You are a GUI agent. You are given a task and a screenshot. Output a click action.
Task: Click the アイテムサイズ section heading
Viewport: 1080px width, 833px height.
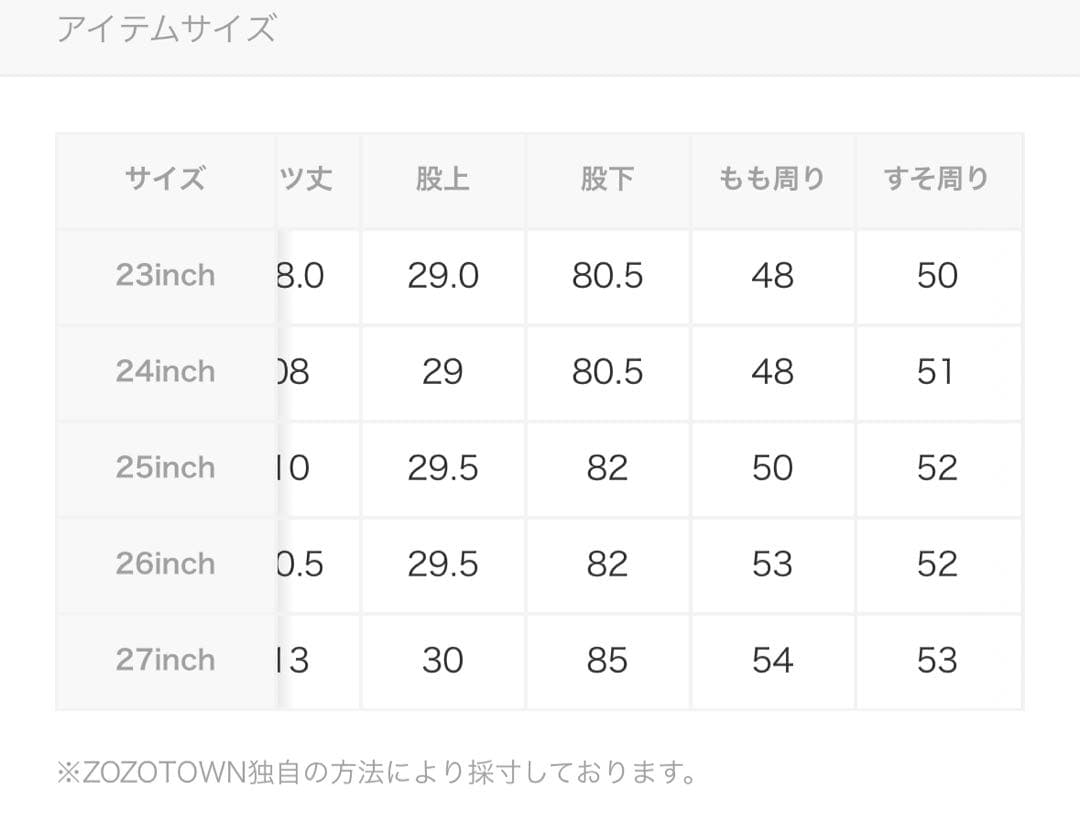(x=166, y=29)
